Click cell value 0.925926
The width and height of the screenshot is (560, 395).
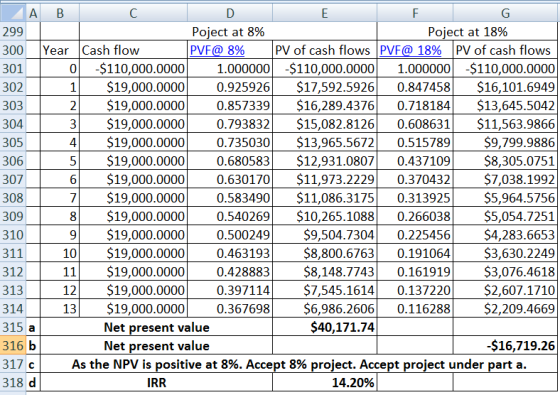coord(230,87)
